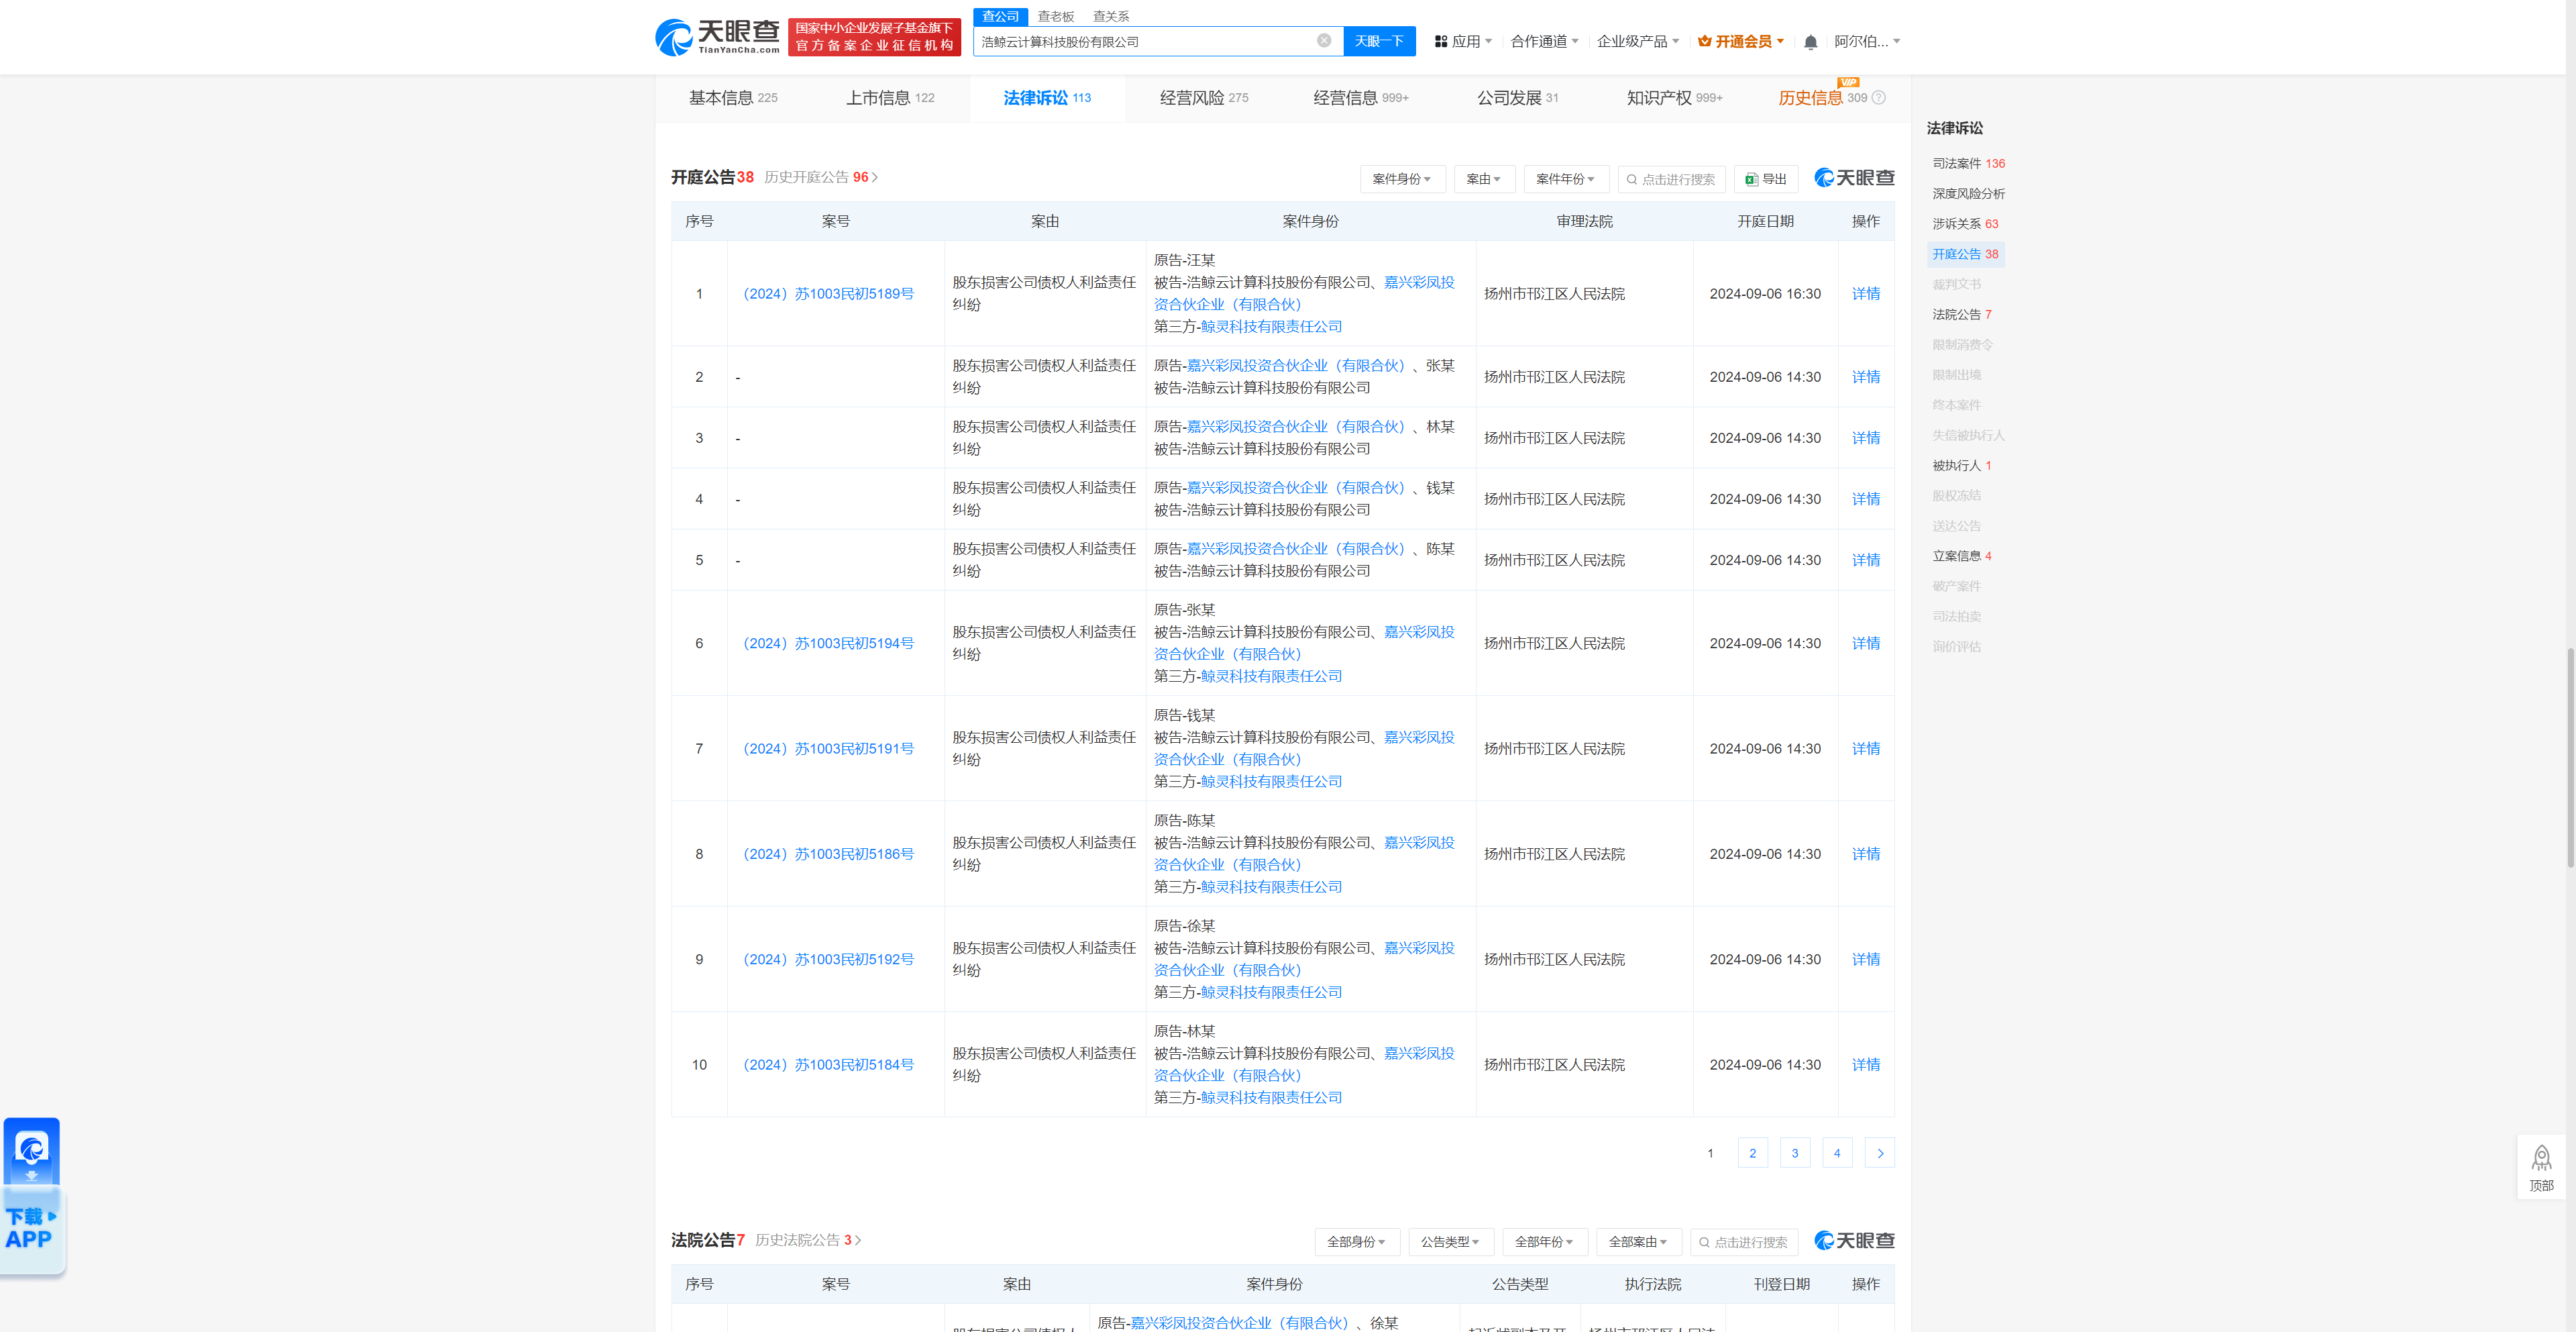Click page 3 in pagination
Screen dimensions: 2576x1332
pyautogui.click(x=1795, y=1152)
